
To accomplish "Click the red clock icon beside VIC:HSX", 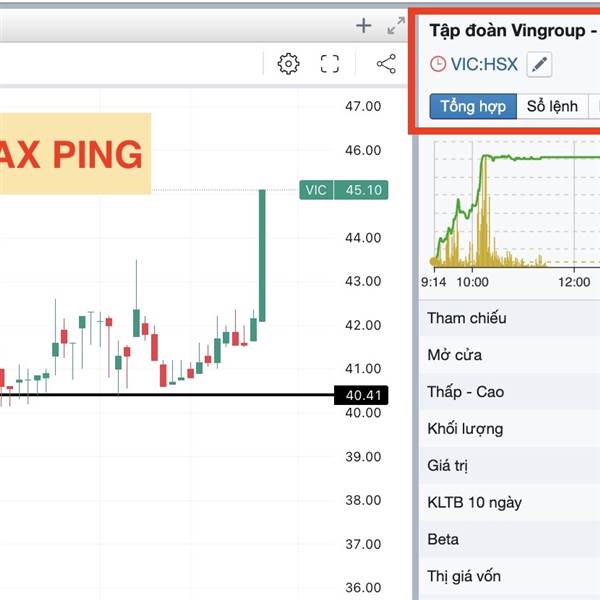I will (x=438, y=64).
